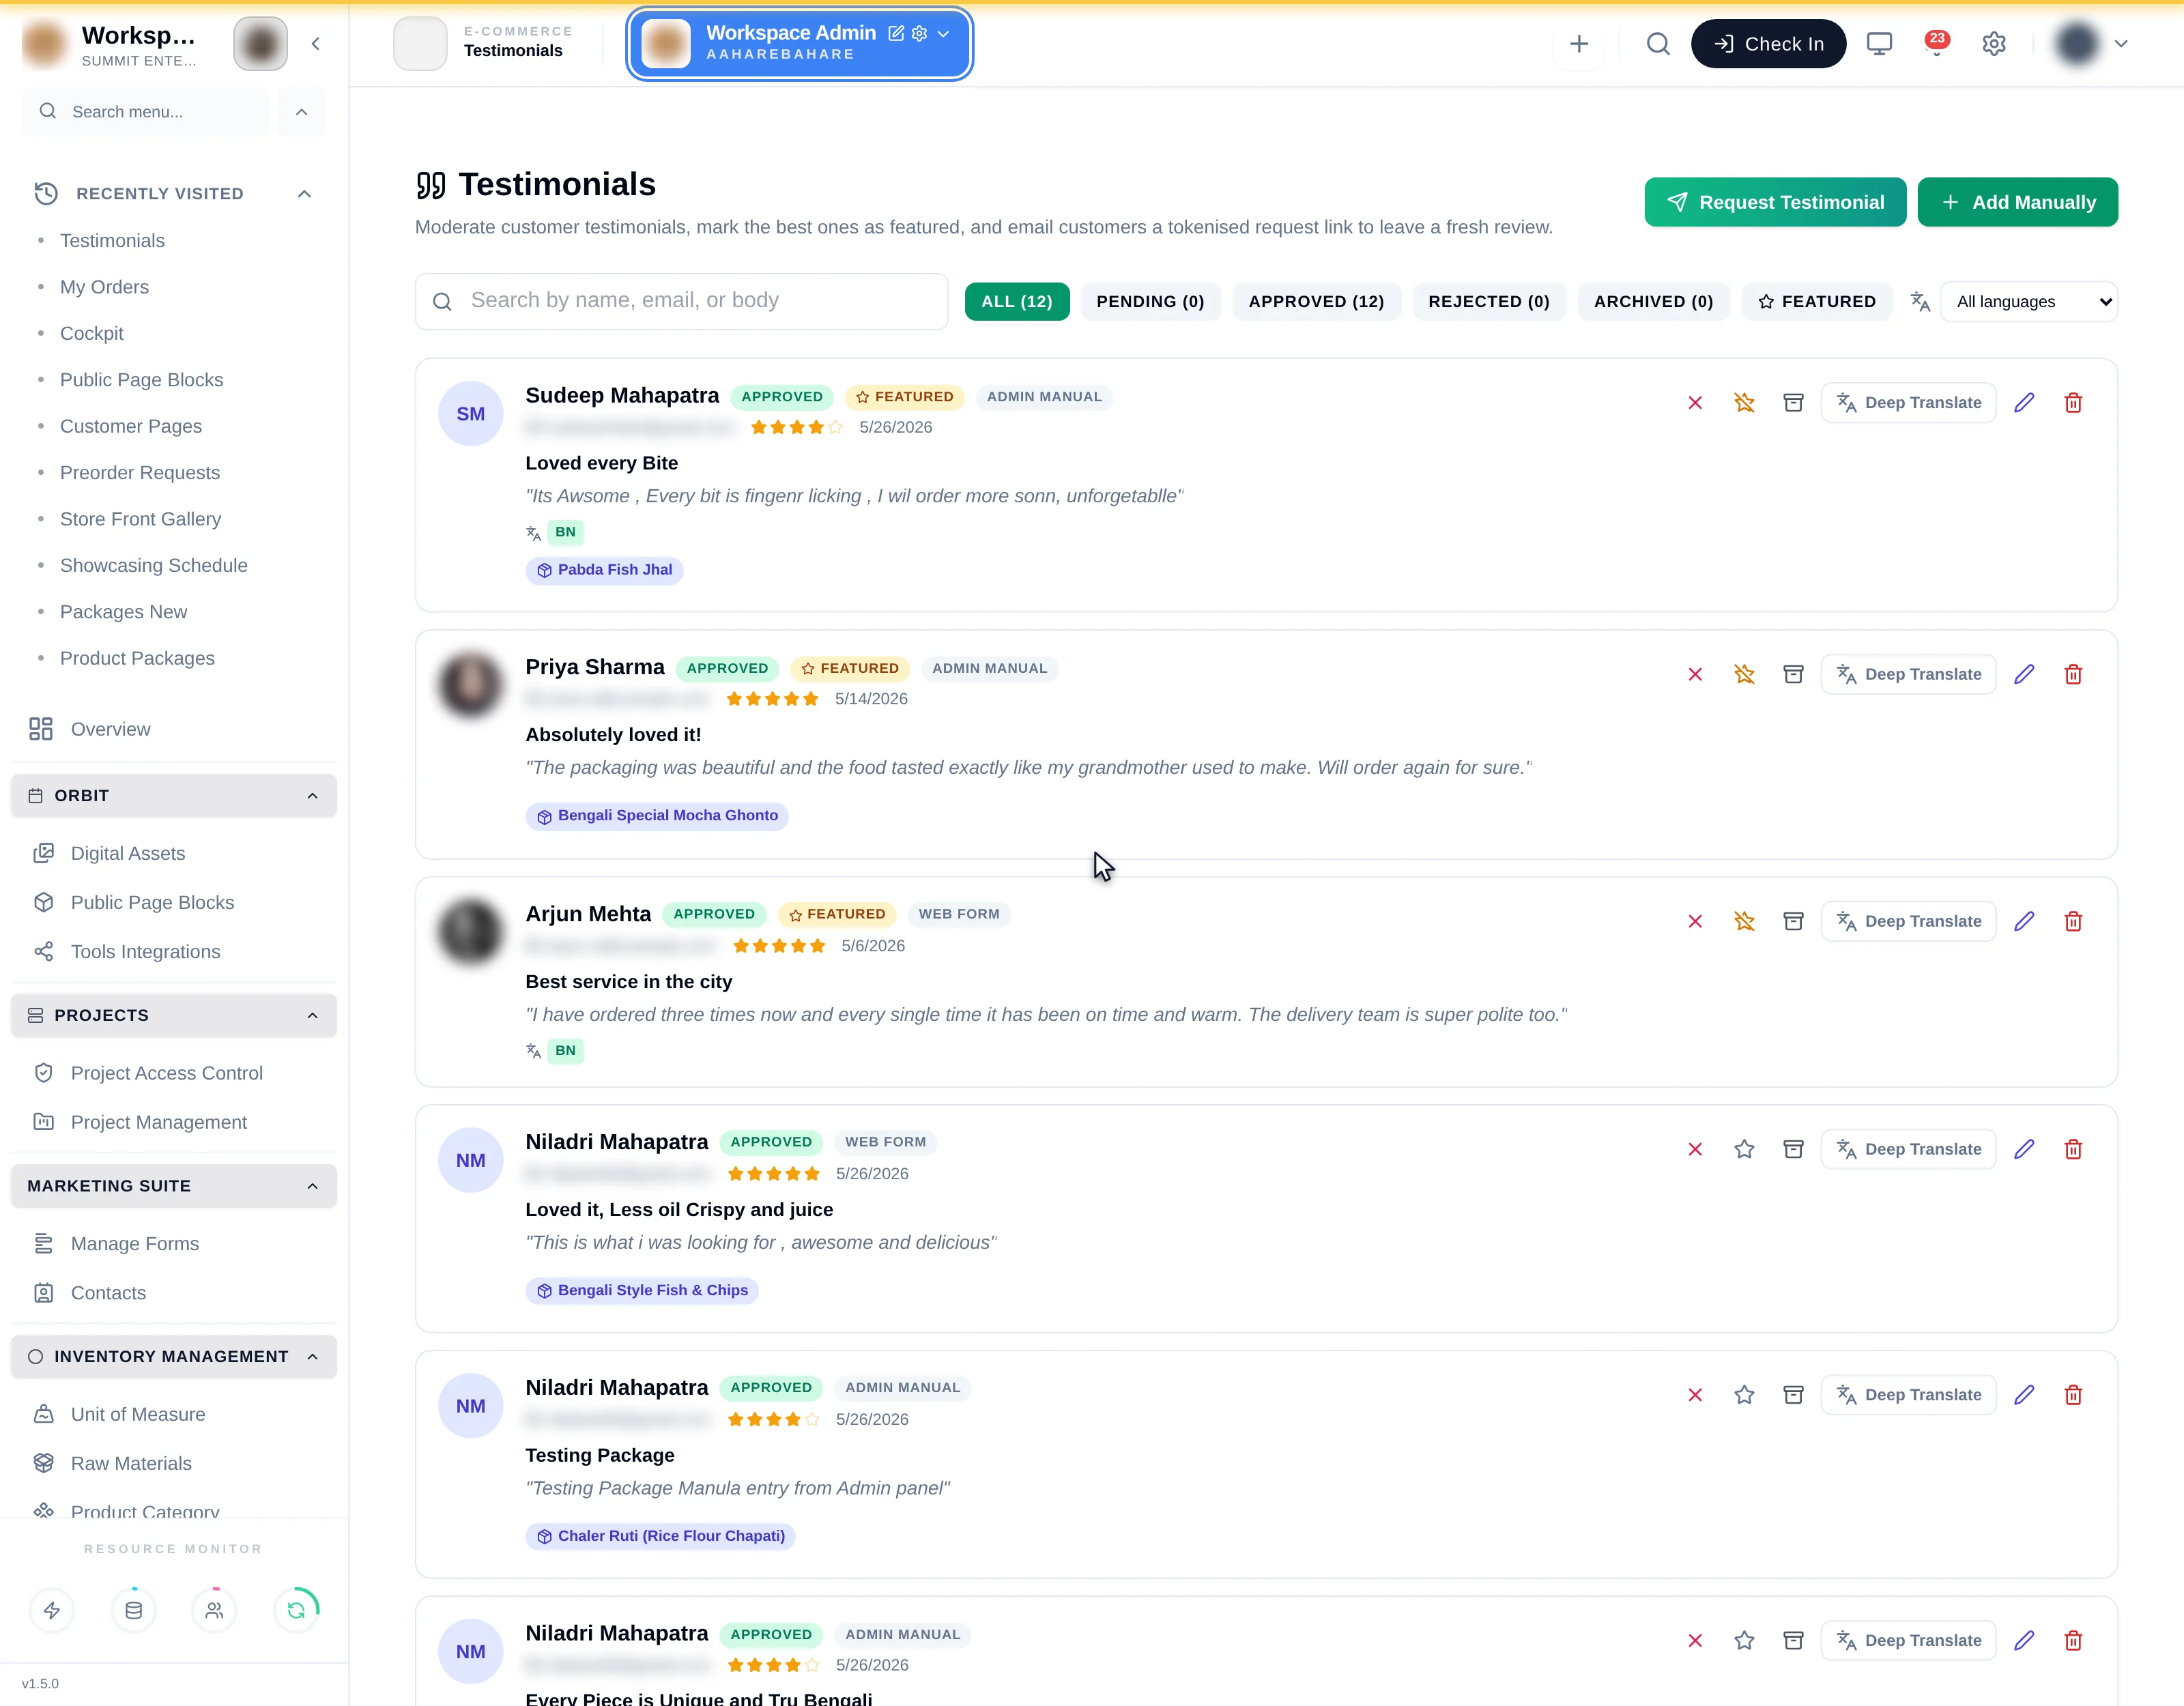This screenshot has height=1706, width=2184.
Task: Reject Priya Sharma's testimonial with X
Action: 1695,674
